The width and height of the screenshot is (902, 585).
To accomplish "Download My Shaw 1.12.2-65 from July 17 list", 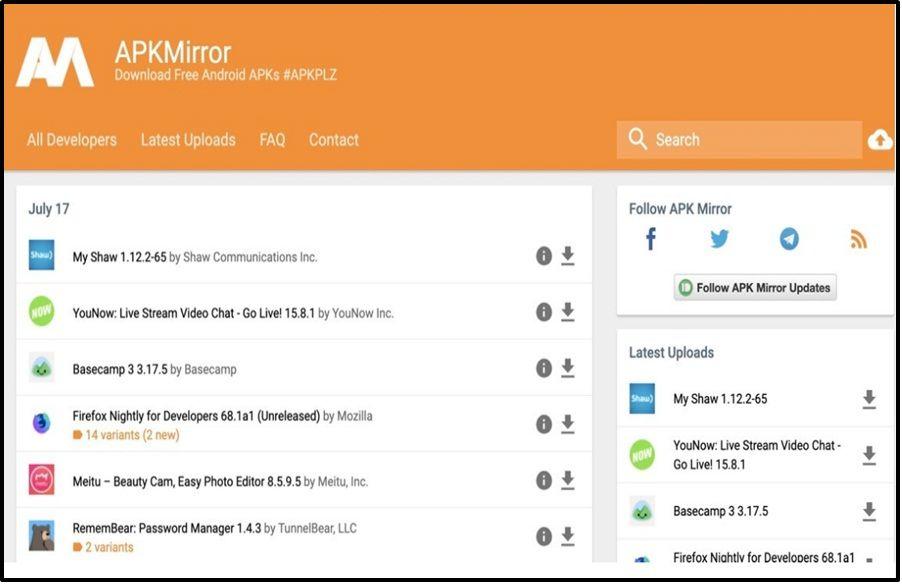I will [568, 256].
